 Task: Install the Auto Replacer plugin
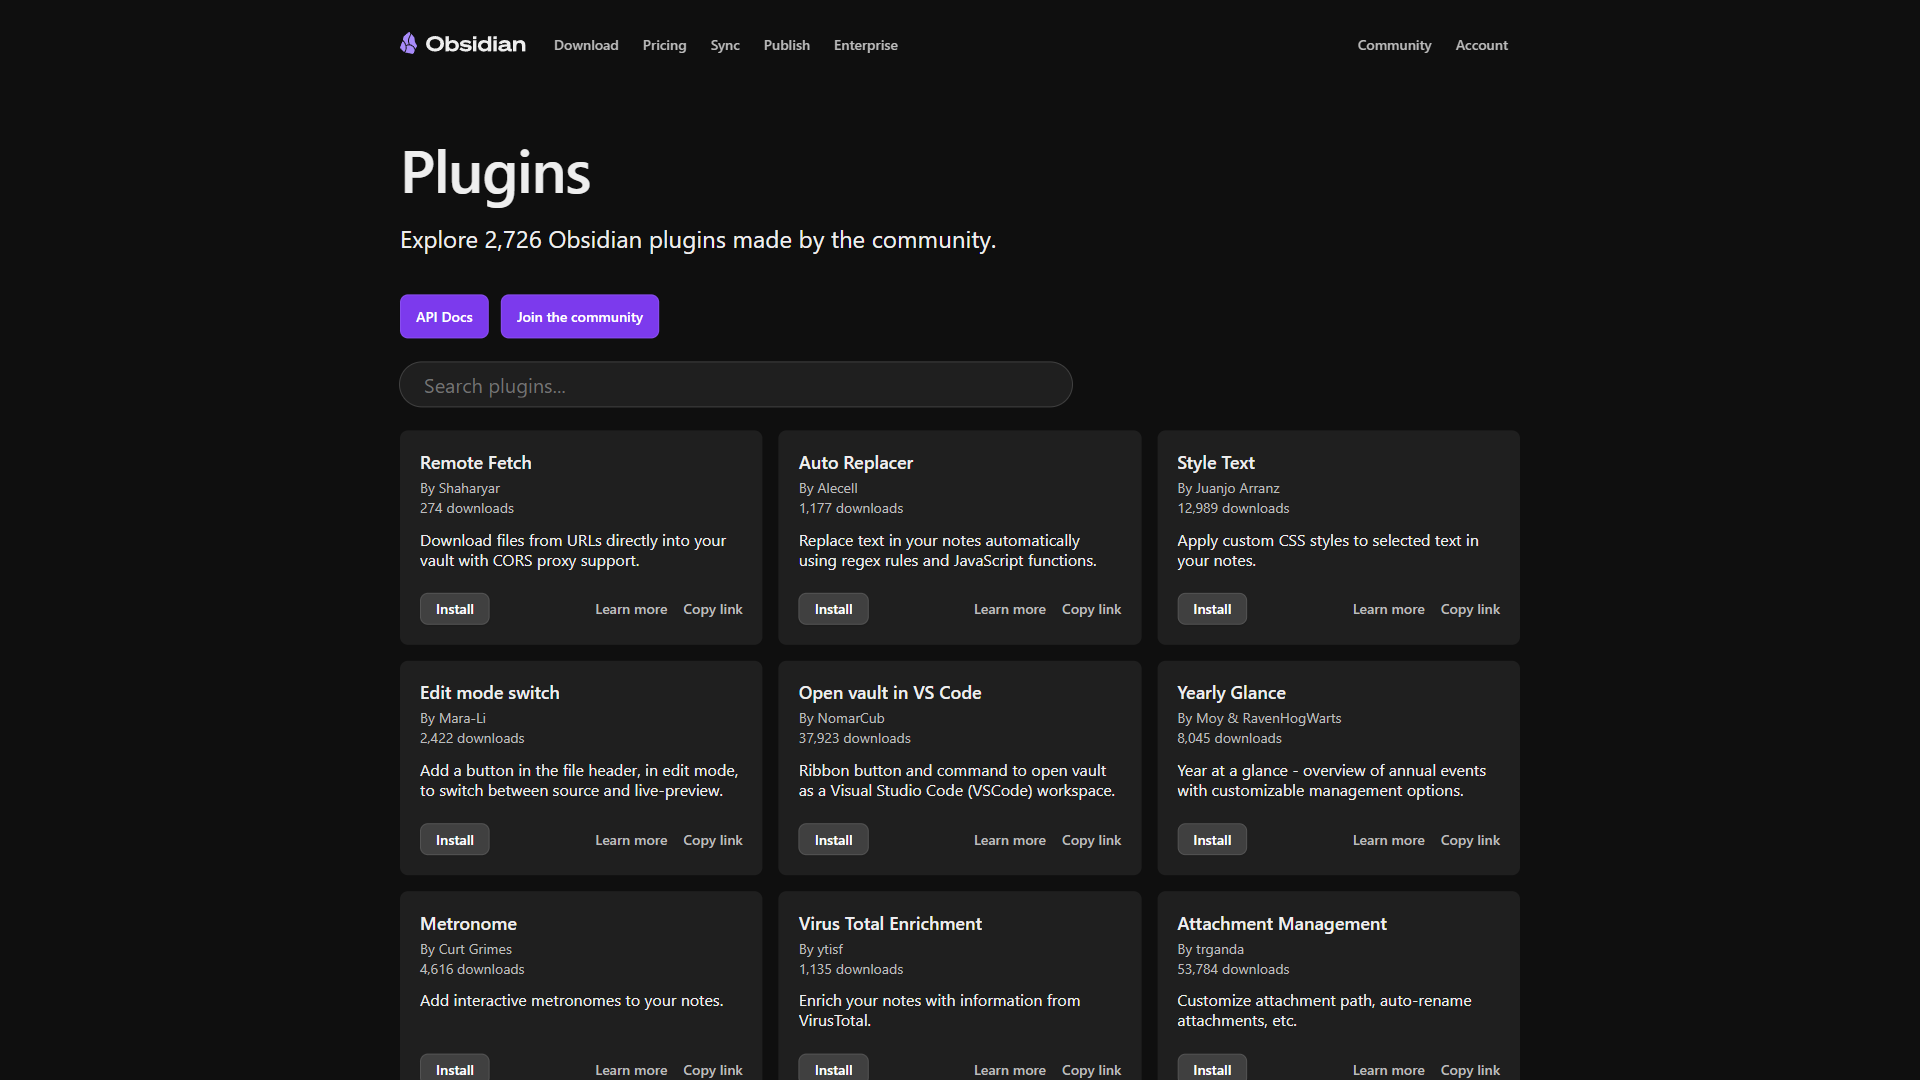click(x=833, y=609)
